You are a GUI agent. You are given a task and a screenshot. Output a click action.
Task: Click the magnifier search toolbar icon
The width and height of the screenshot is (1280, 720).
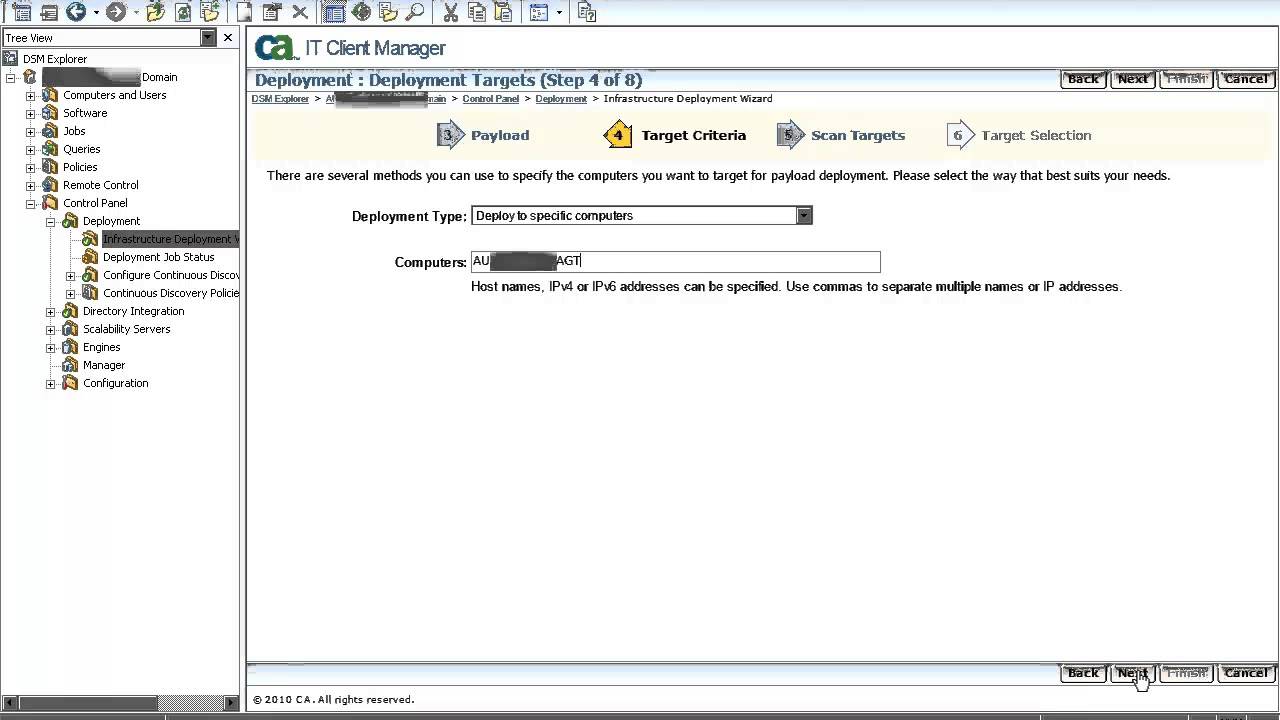click(415, 12)
